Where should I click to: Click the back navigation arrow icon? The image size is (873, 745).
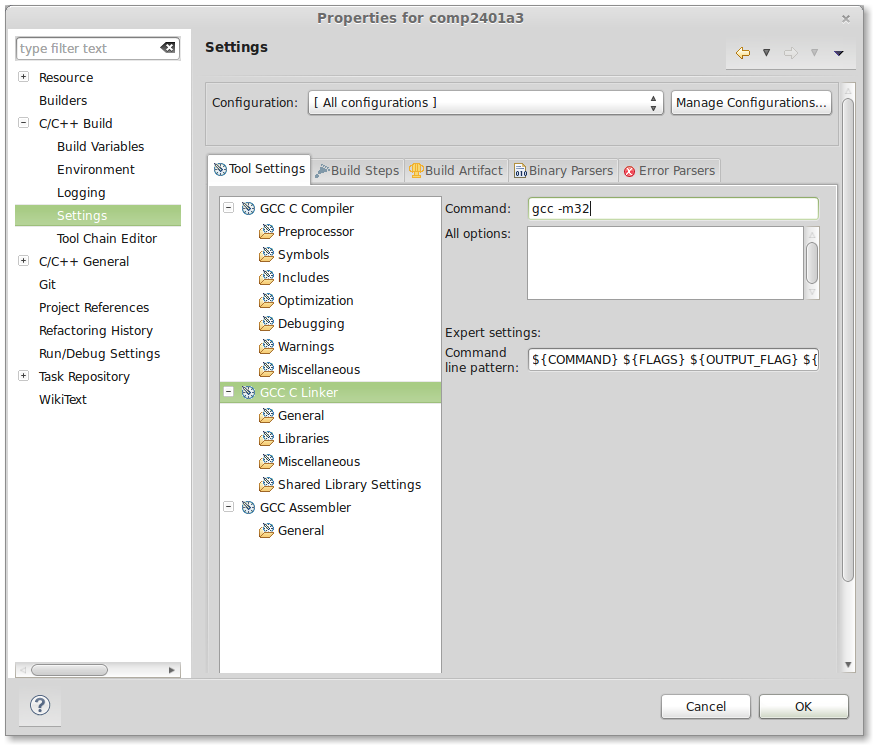(x=742, y=53)
